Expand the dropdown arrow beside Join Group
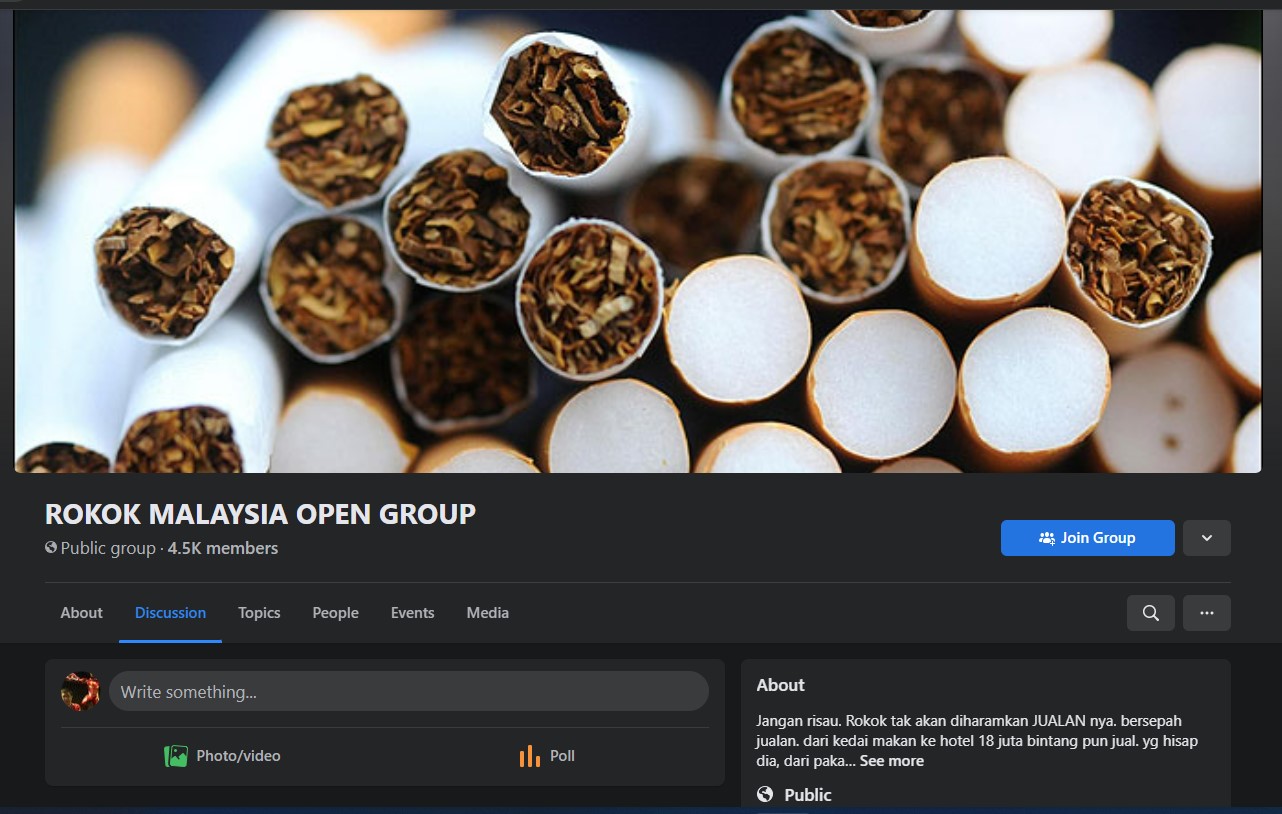This screenshot has height=814, width=1282. point(1207,538)
